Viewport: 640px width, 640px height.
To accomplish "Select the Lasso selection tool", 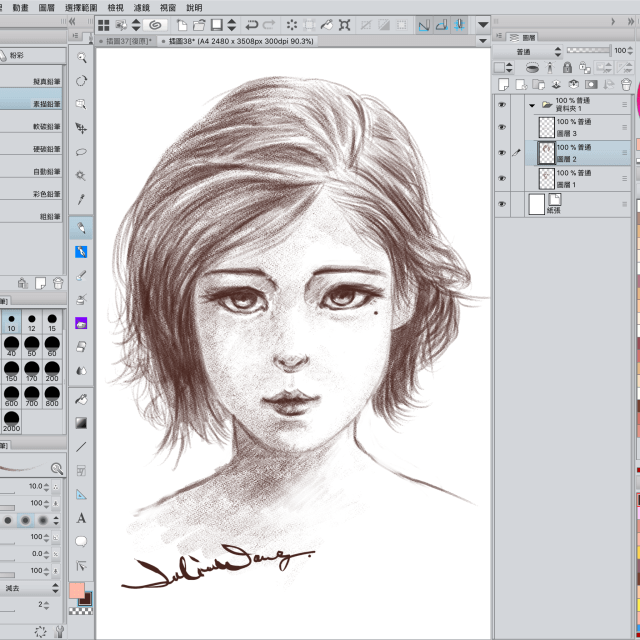I will [82, 152].
